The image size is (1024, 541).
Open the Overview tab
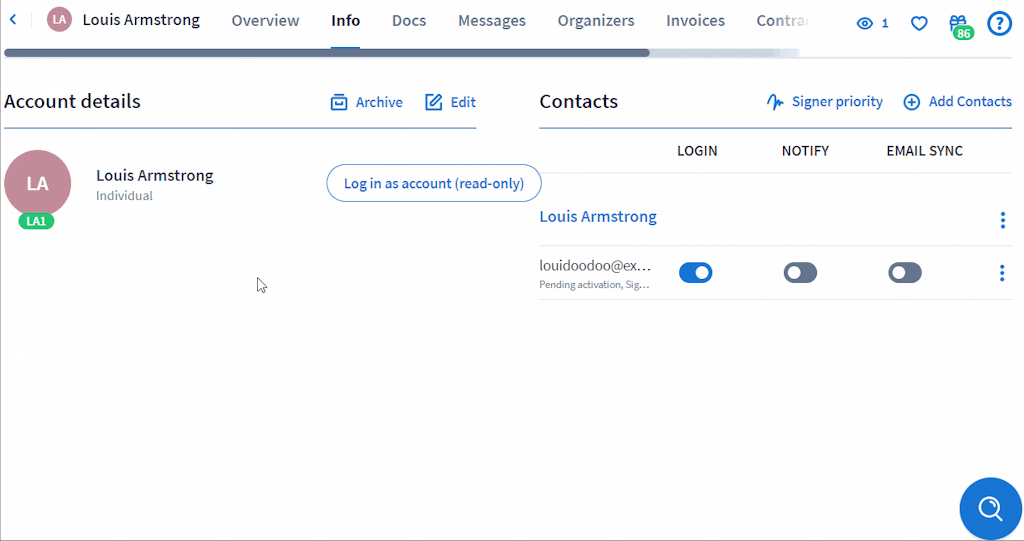(x=265, y=20)
